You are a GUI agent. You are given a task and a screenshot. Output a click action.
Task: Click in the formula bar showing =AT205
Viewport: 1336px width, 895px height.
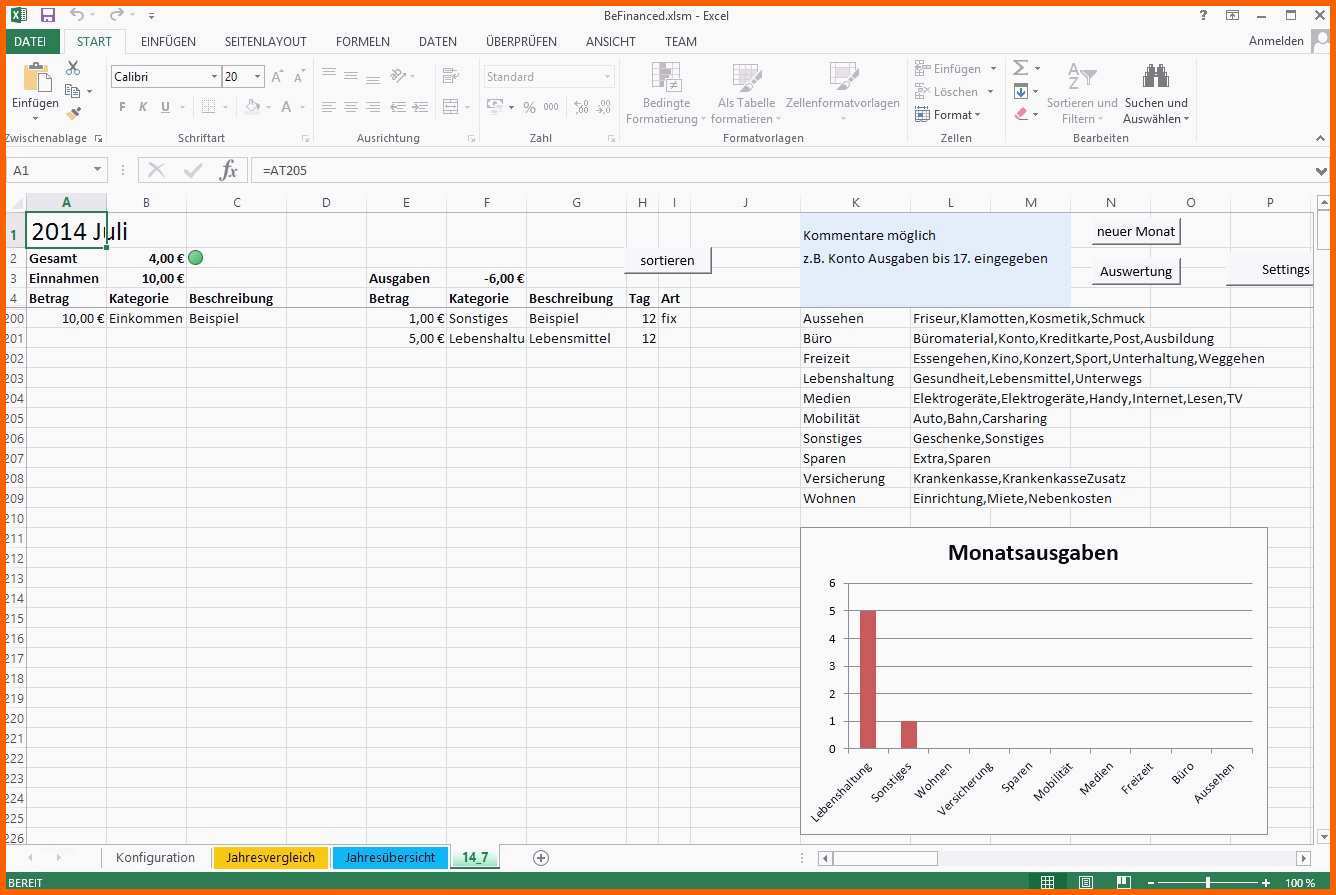(780, 171)
